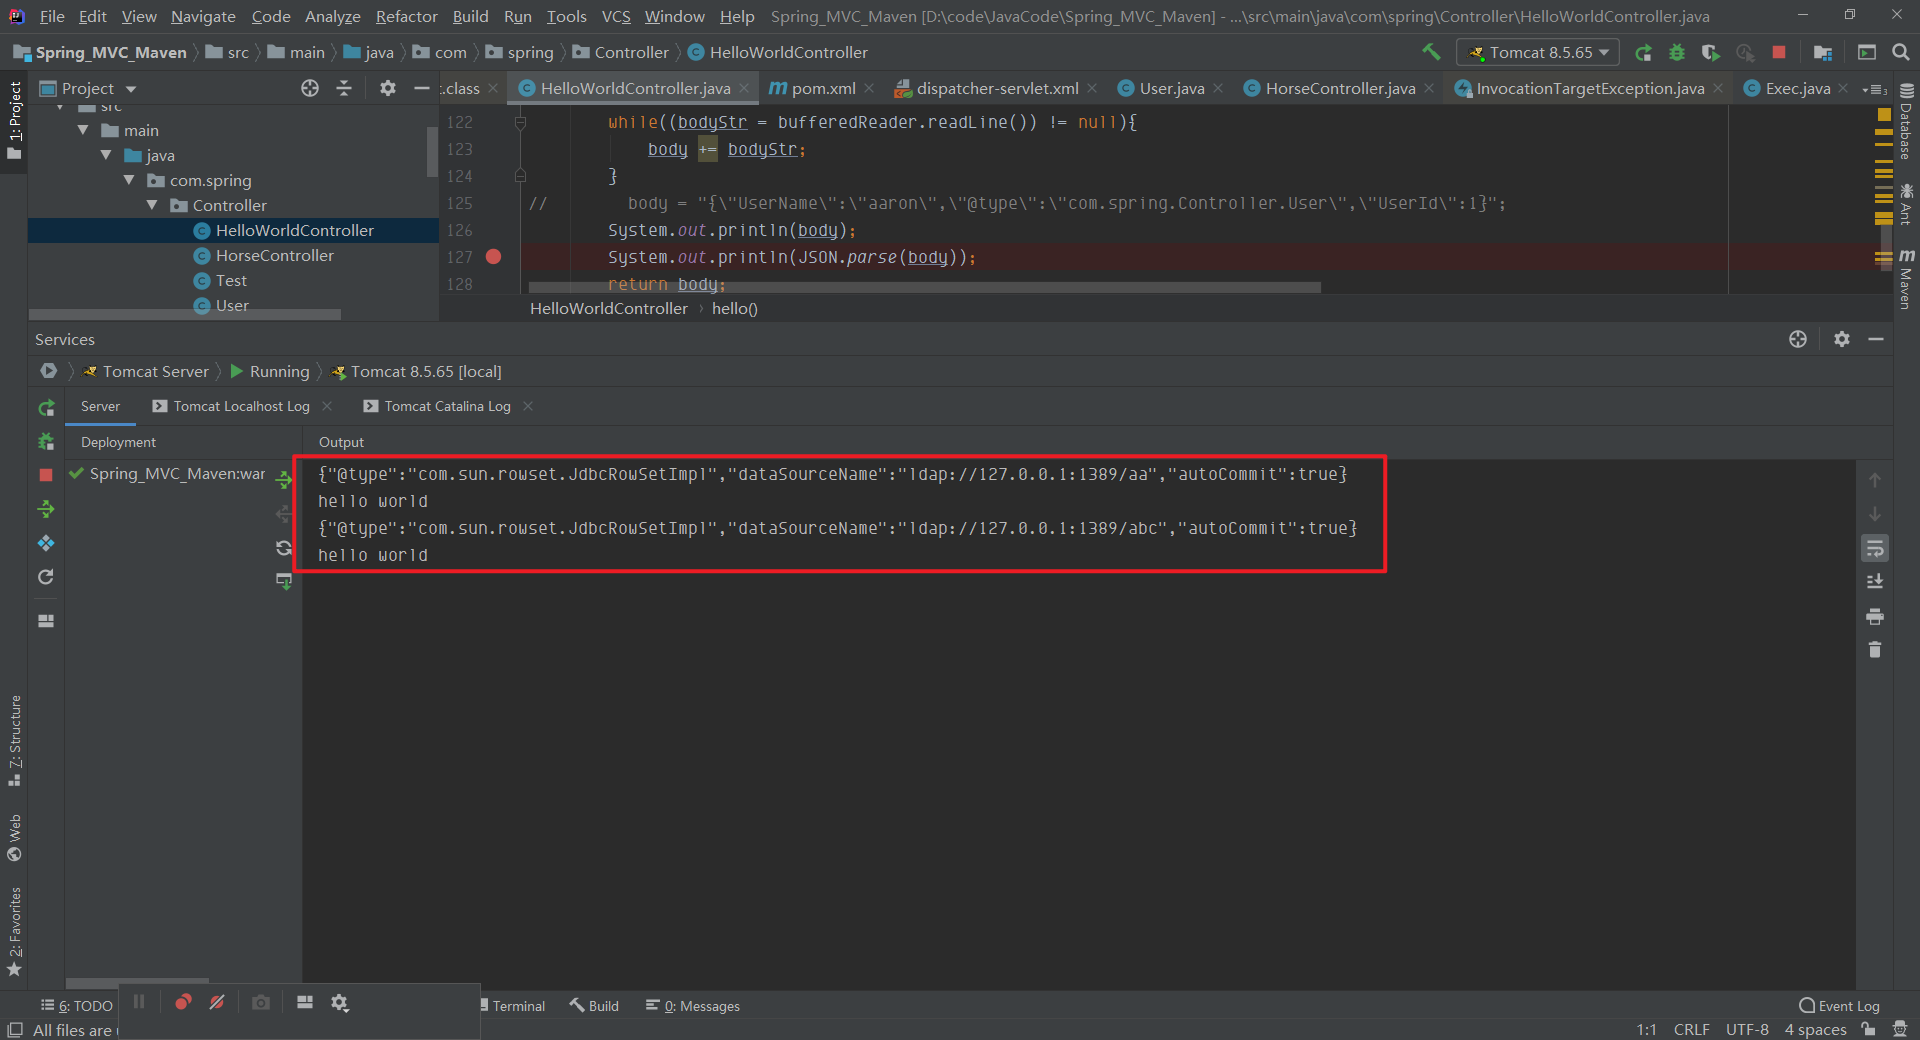Run Tomcat with coverage icon
This screenshot has width=1920, height=1040.
pyautogui.click(x=1711, y=52)
